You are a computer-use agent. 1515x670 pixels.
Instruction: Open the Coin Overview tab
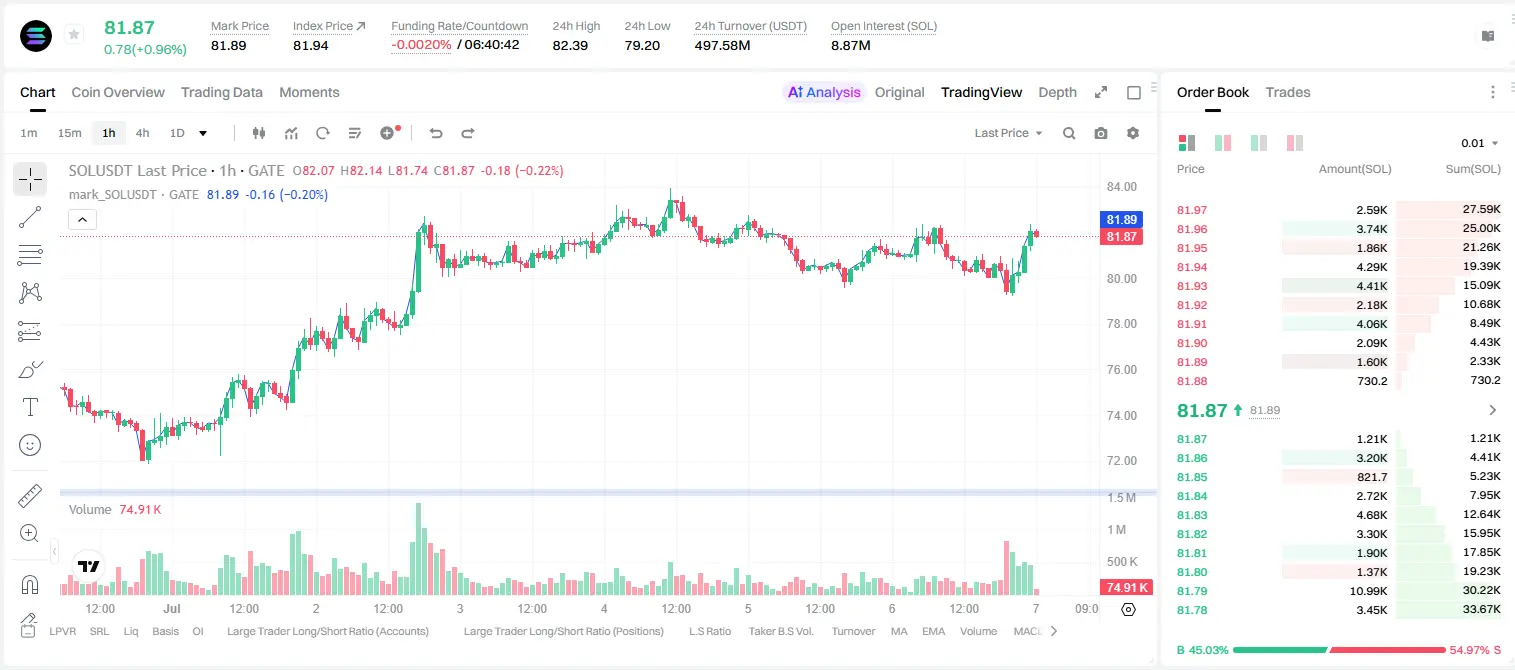pos(118,92)
